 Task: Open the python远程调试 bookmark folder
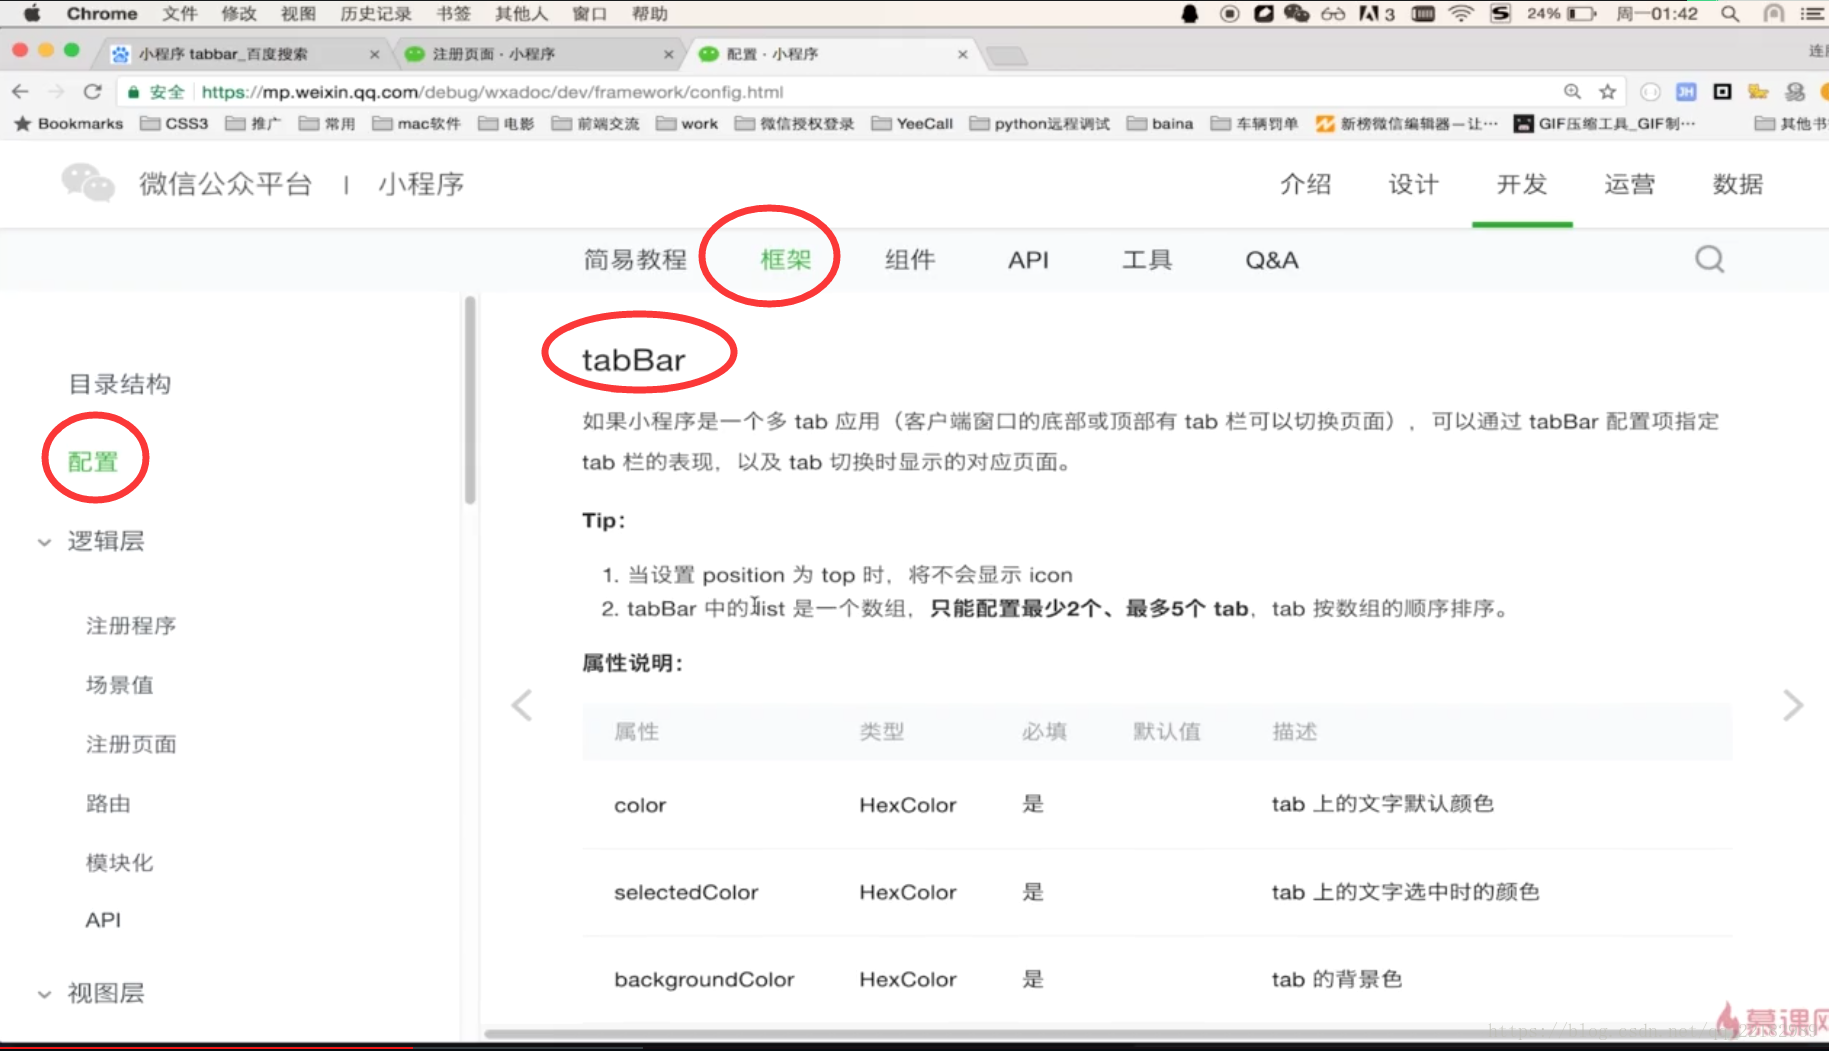pos(1040,123)
